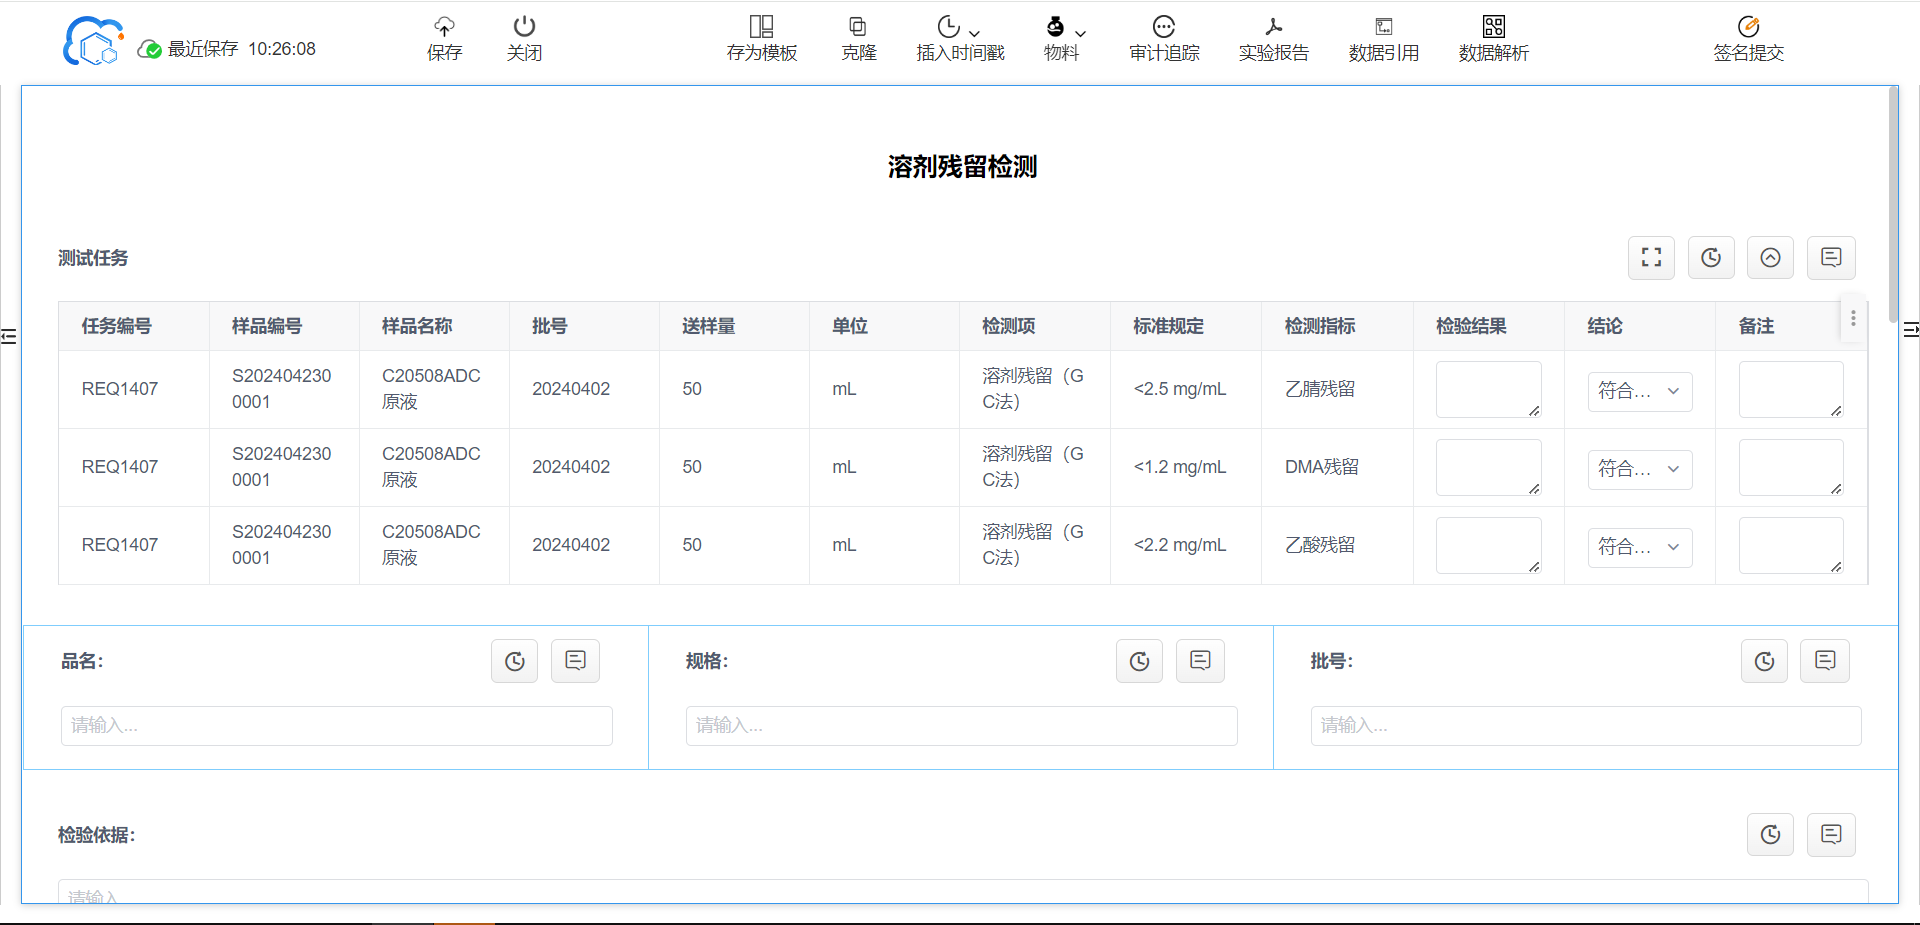Open the 实验报告 PDF report
The image size is (1920, 925).
point(1274,39)
